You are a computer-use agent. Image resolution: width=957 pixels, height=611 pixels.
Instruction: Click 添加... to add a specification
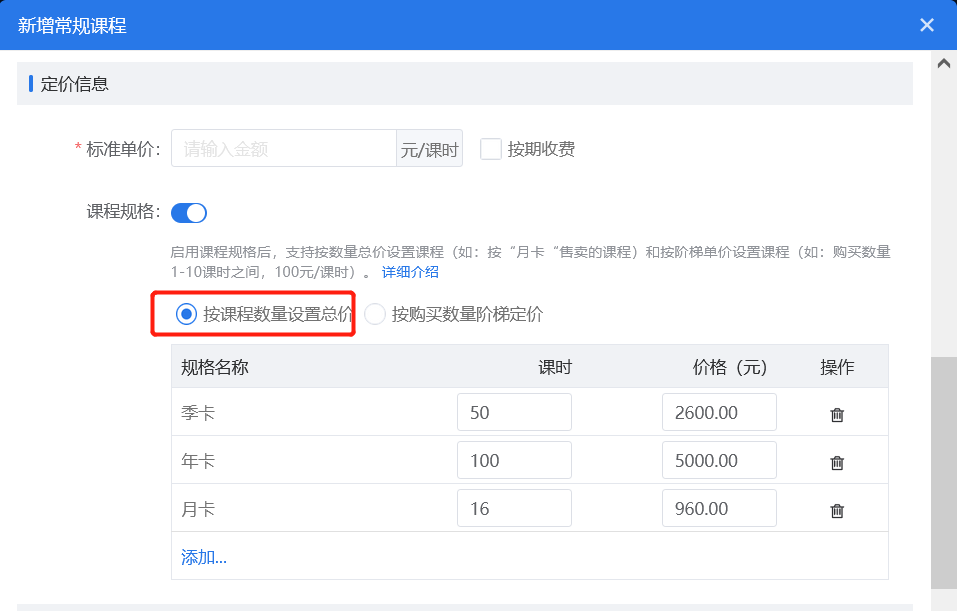[x=202, y=556]
